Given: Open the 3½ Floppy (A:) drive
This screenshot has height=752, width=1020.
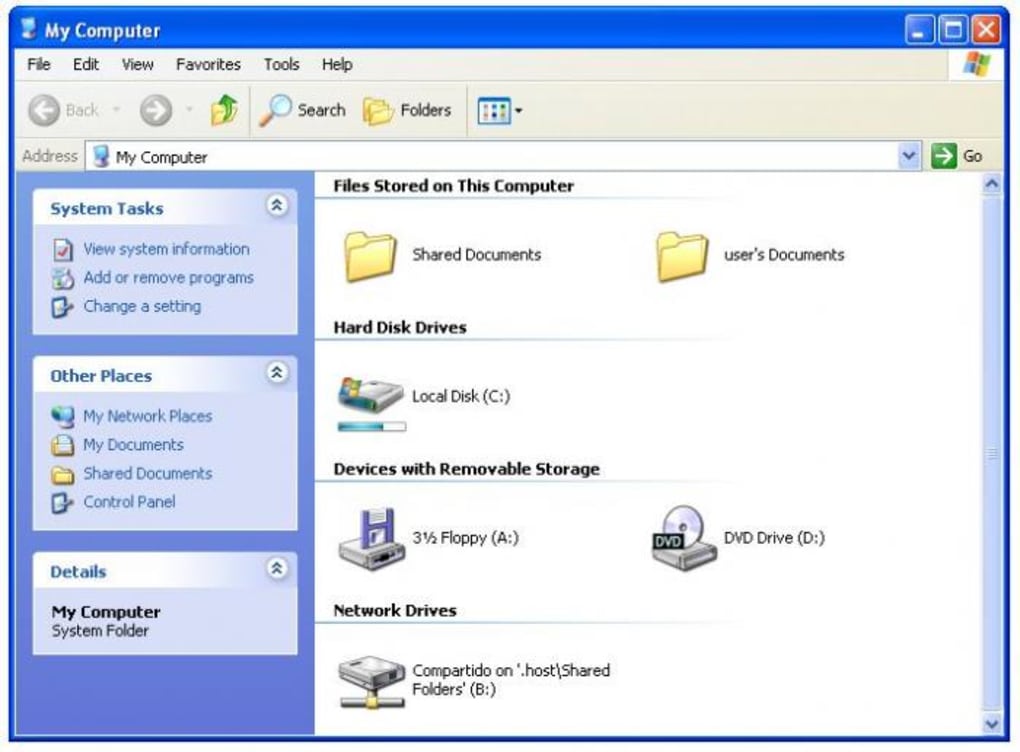Looking at the screenshot, I should 373,537.
